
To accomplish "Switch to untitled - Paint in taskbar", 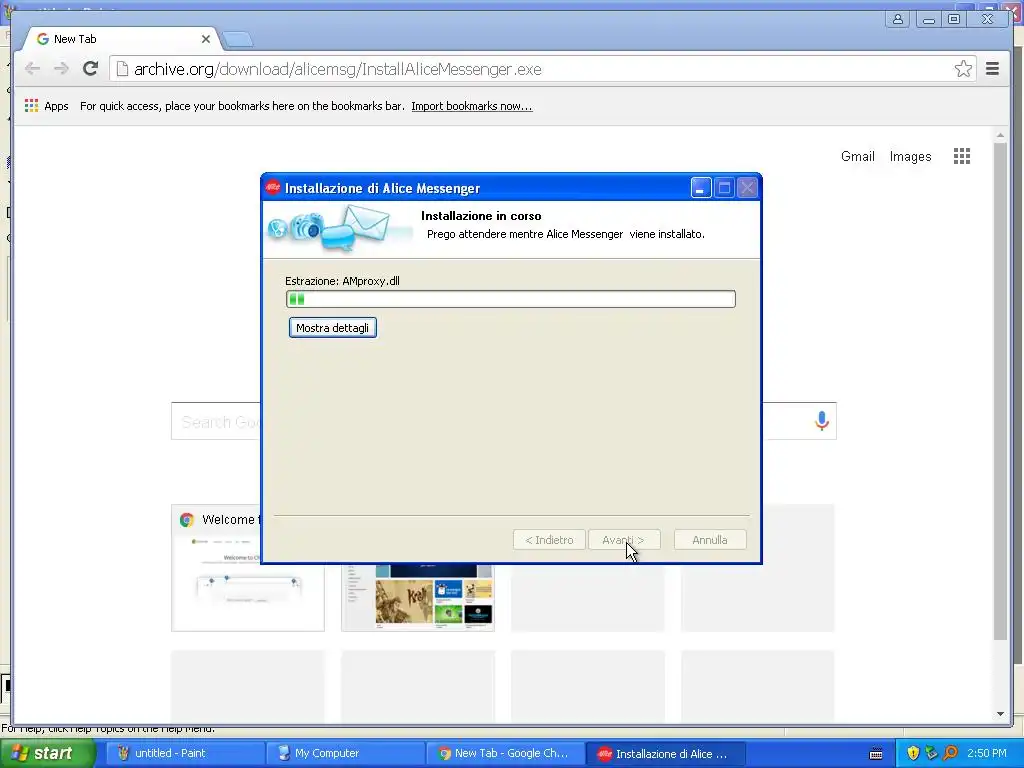I will [183, 753].
